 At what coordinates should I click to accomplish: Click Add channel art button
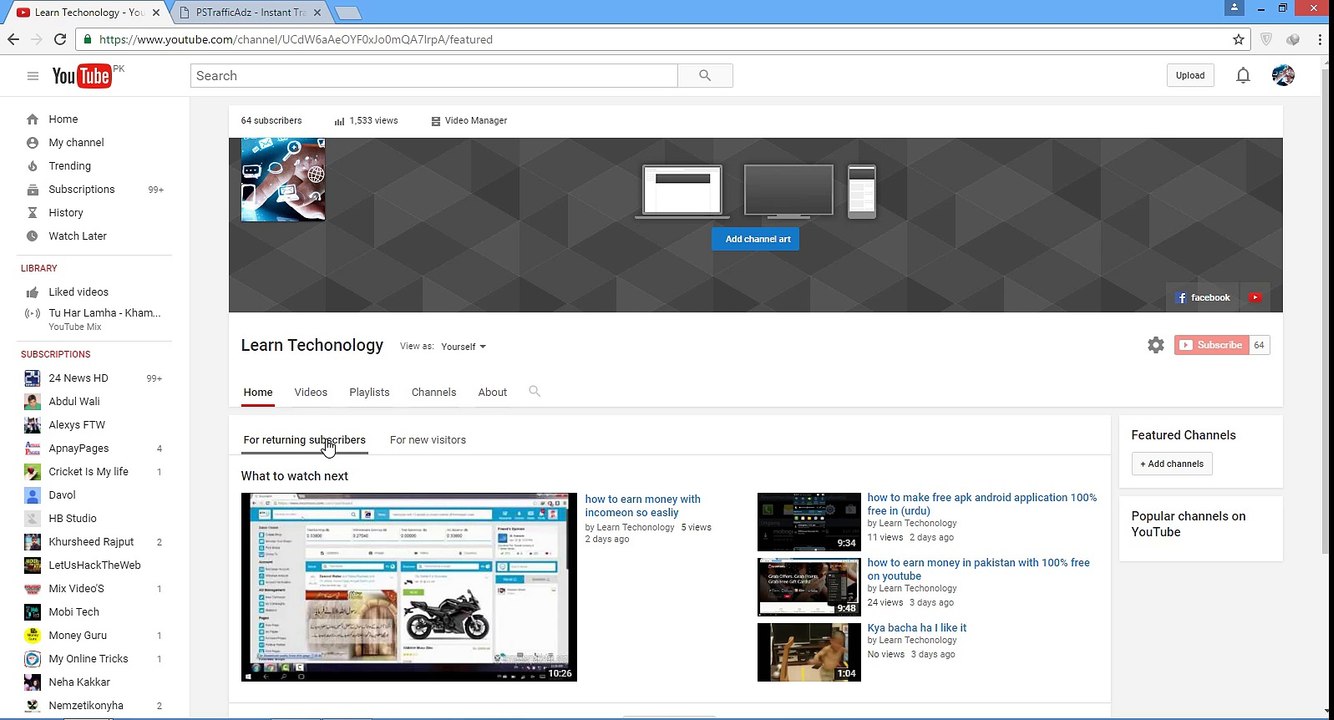pyautogui.click(x=757, y=239)
